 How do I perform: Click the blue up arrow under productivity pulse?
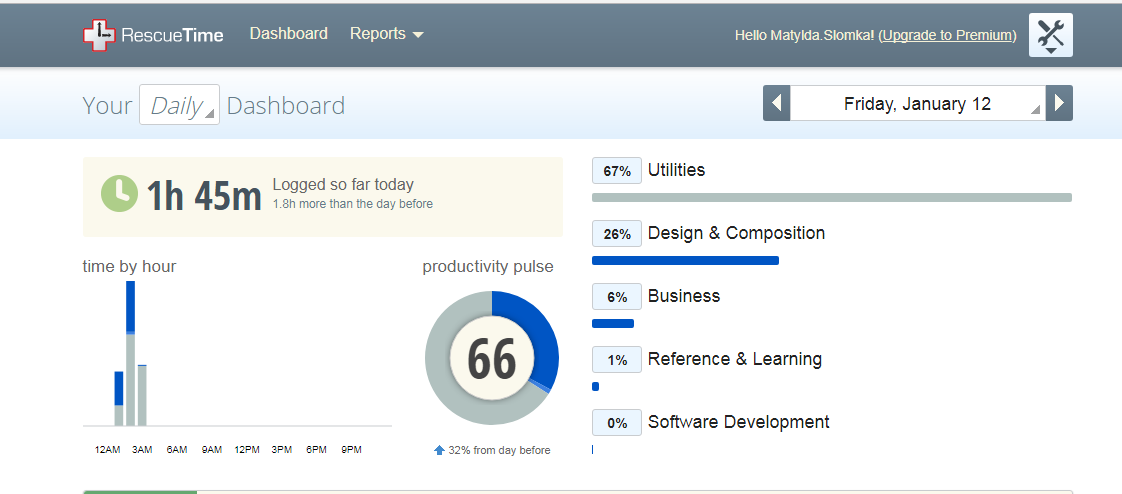[439, 450]
